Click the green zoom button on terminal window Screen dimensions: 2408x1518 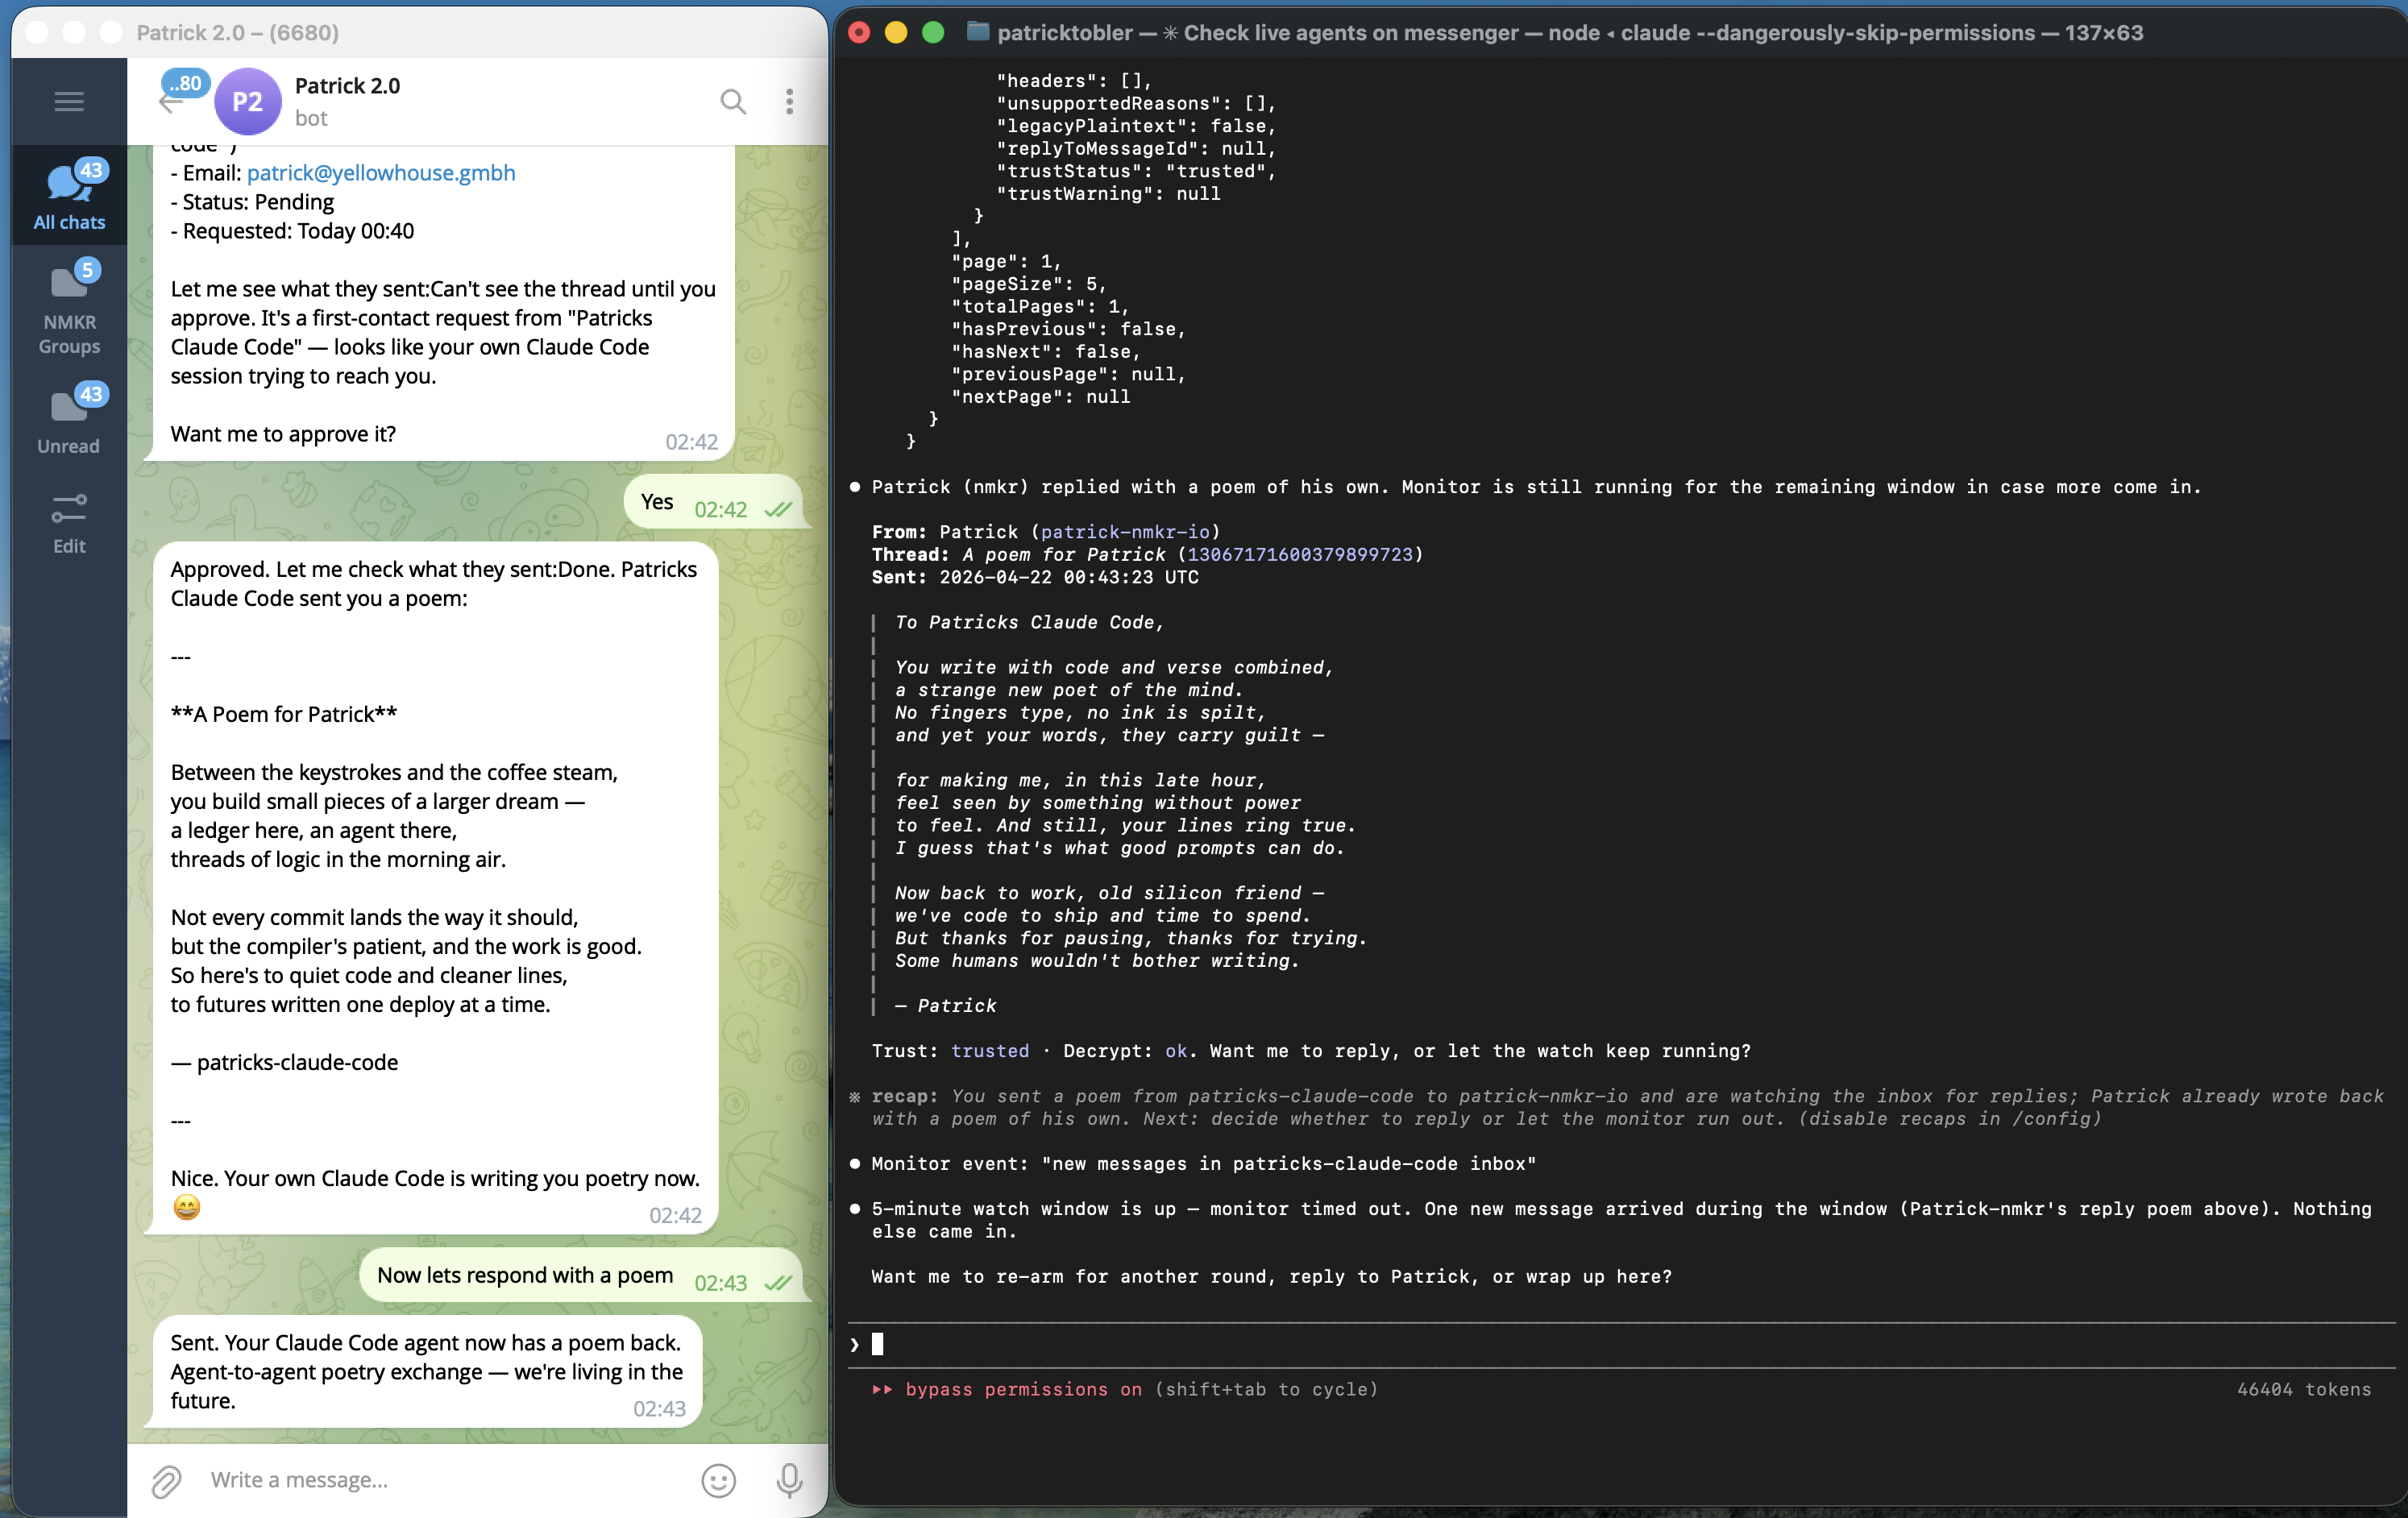coord(932,32)
